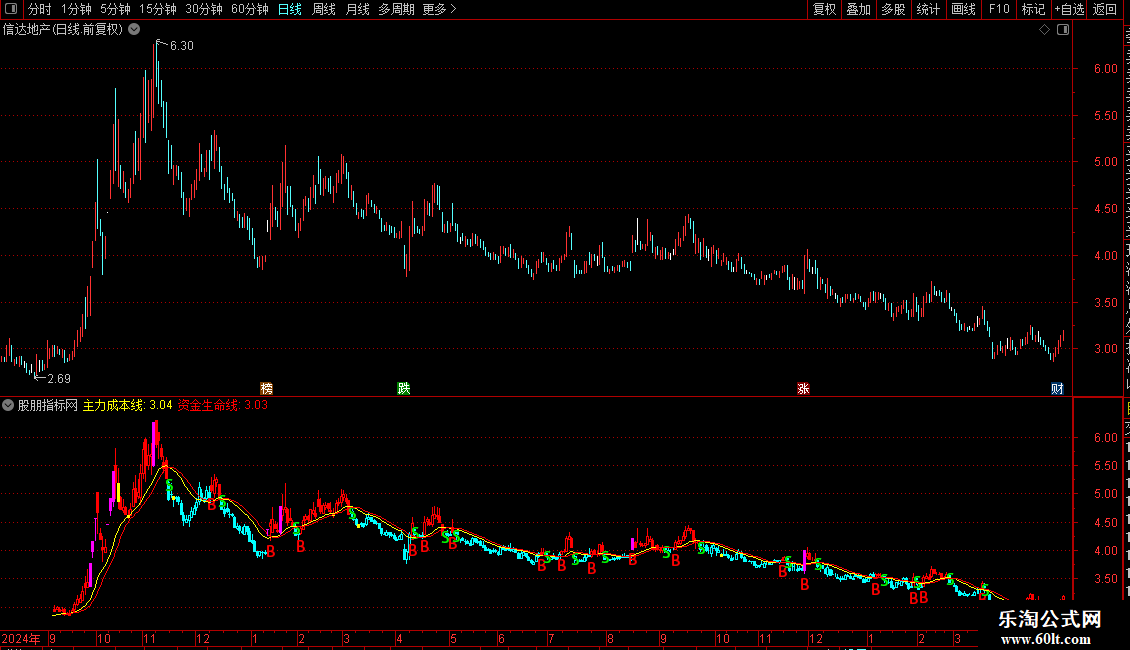Click the 6.30 high price label
Image resolution: width=1130 pixels, height=650 pixels.
point(182,45)
